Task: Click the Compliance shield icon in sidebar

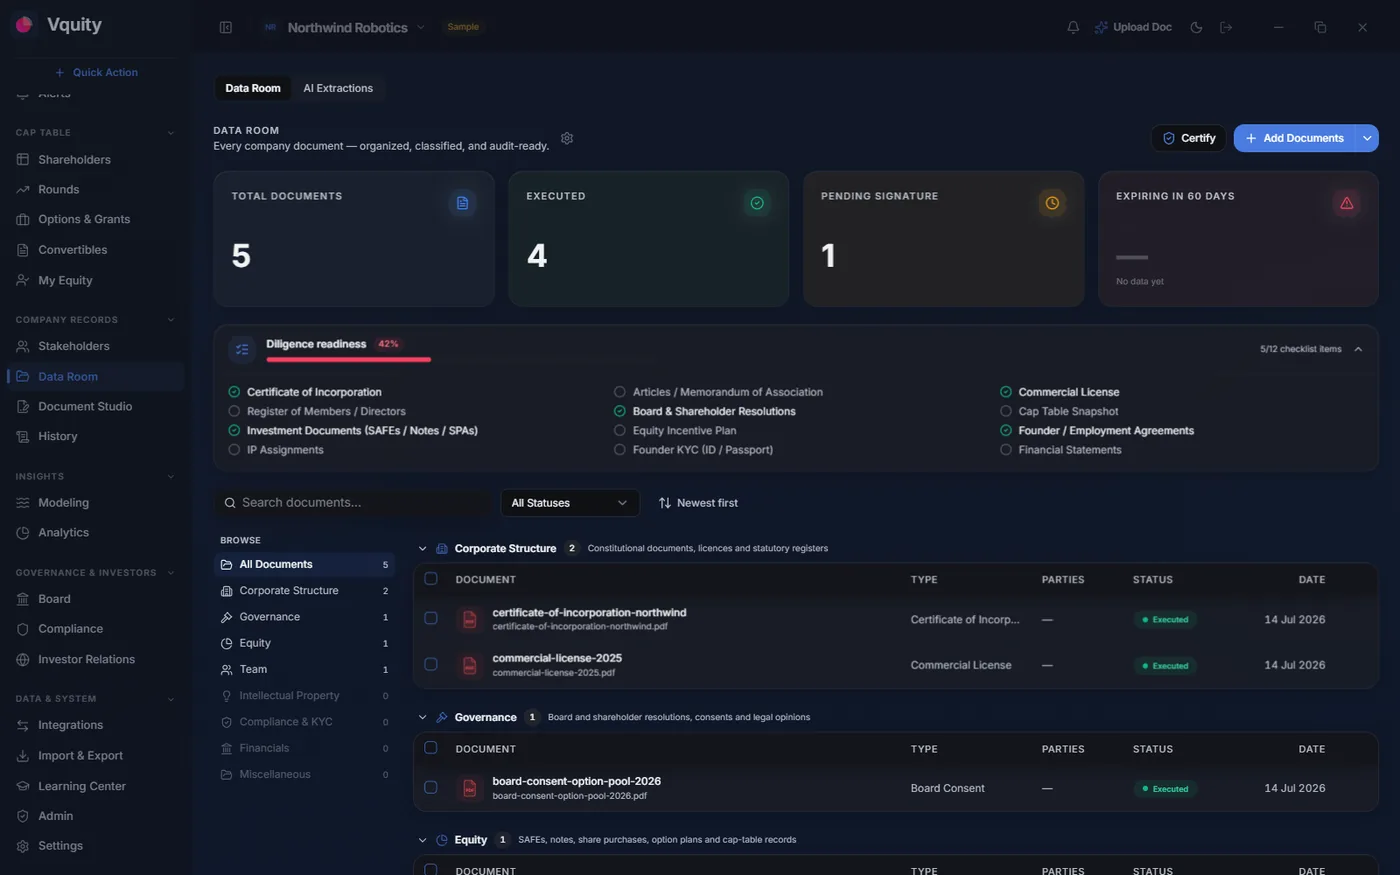Action: pyautogui.click(x=23, y=629)
